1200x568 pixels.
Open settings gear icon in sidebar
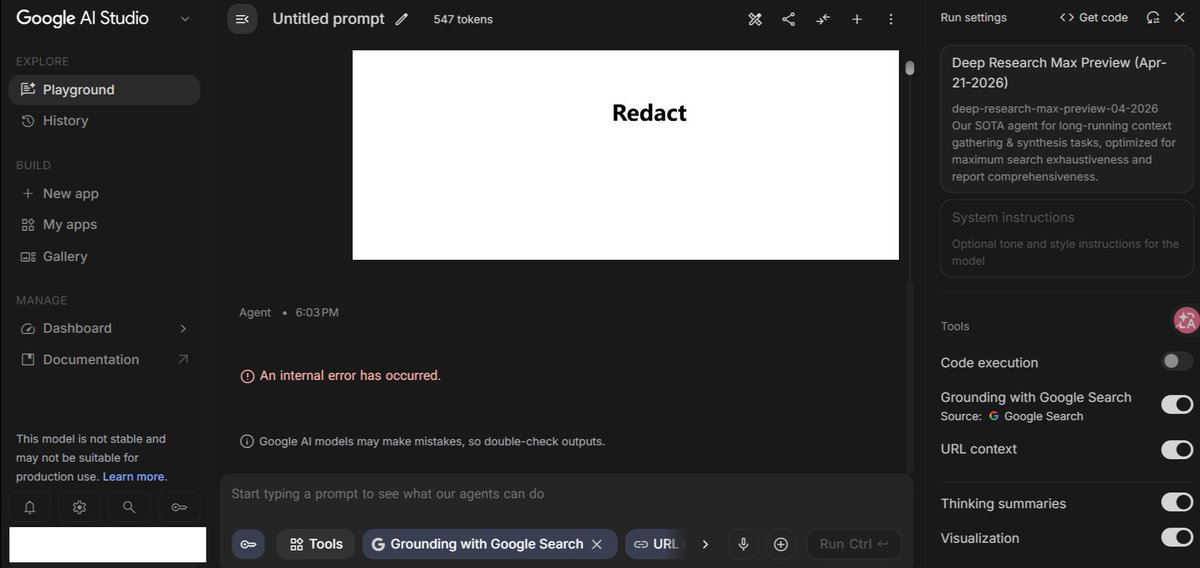pyautogui.click(x=79, y=507)
